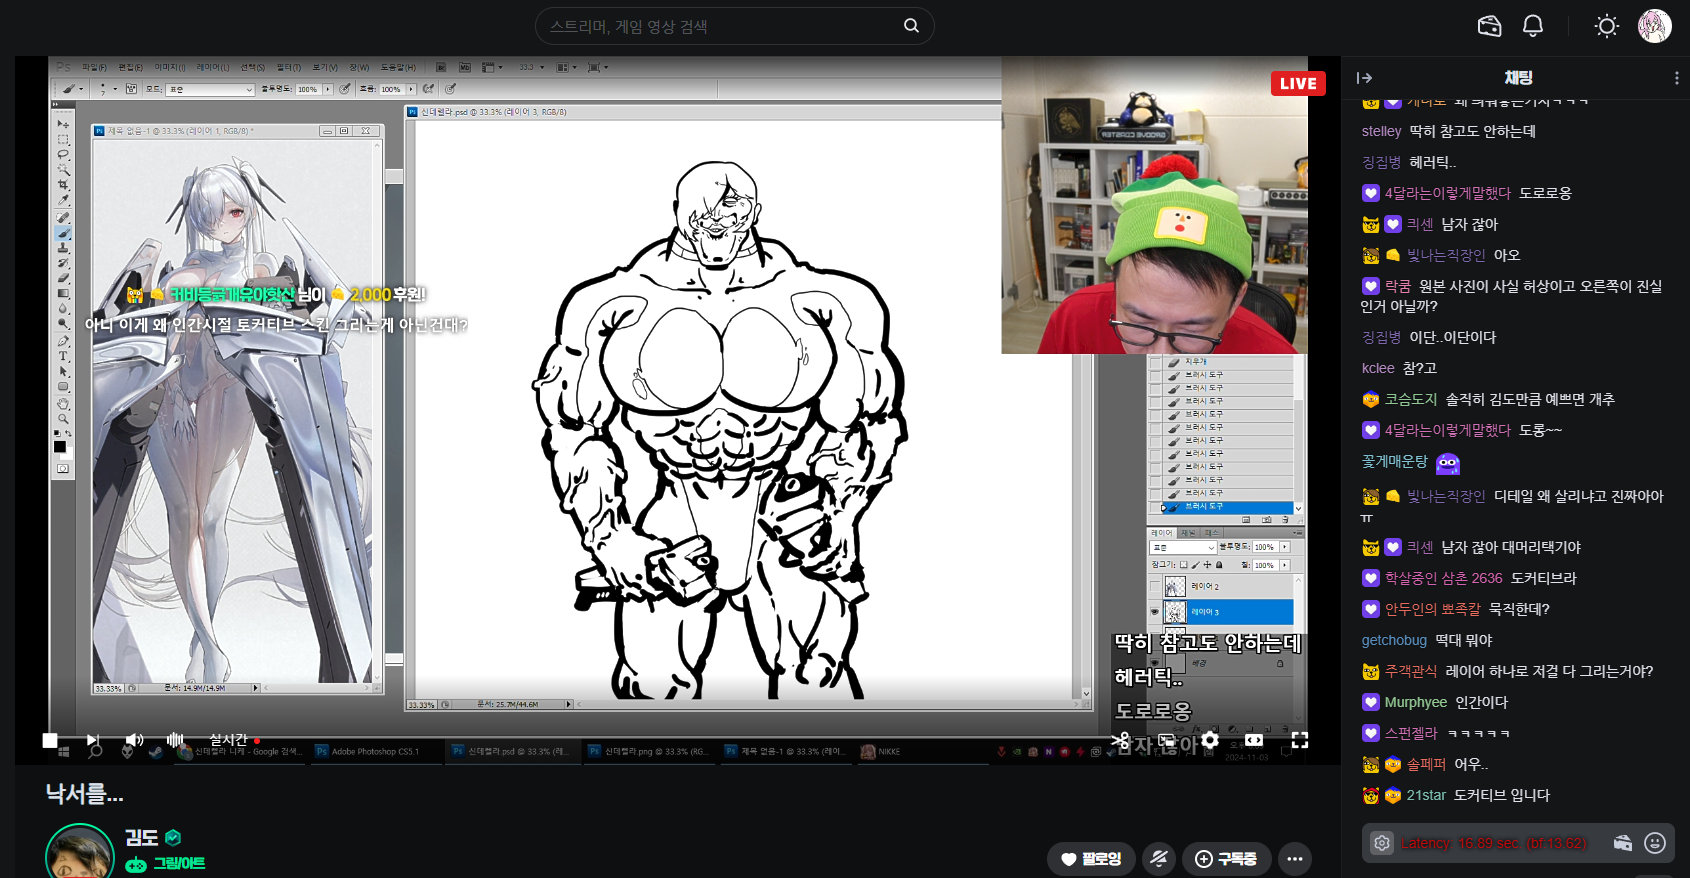Toggle the light/dark theme sun icon
This screenshot has width=1690, height=878.
point(1606,26)
